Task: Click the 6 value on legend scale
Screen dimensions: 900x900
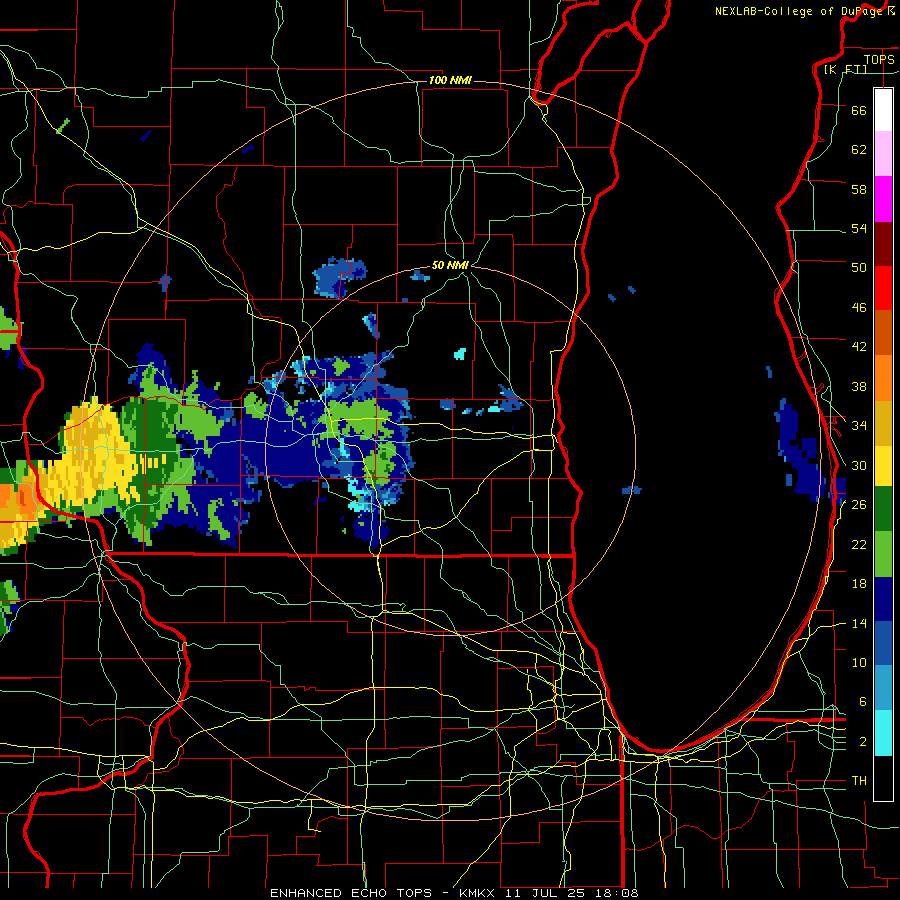Action: (862, 702)
